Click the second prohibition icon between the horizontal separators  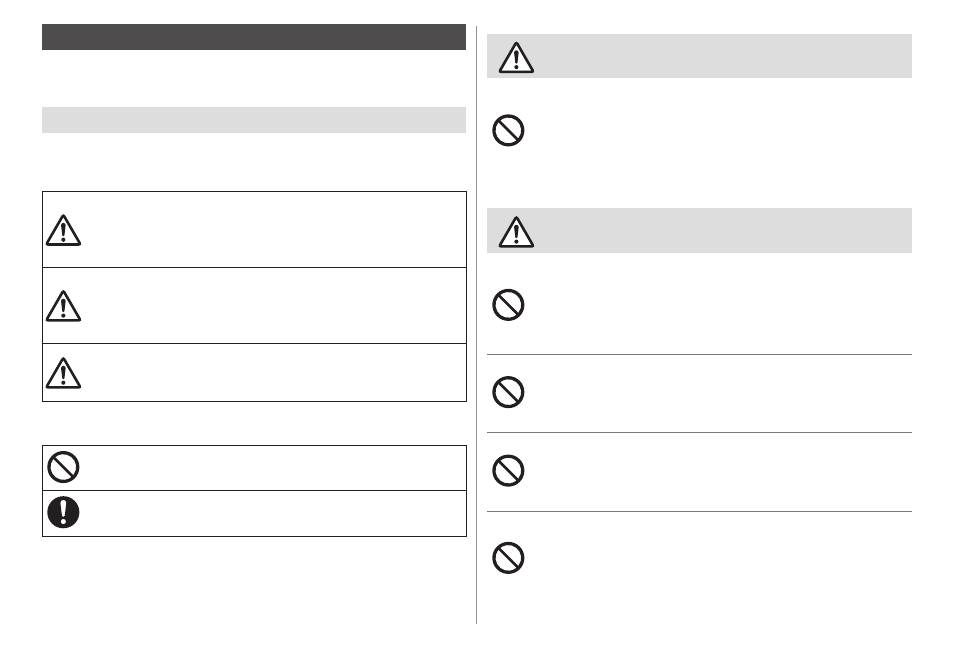click(508, 392)
